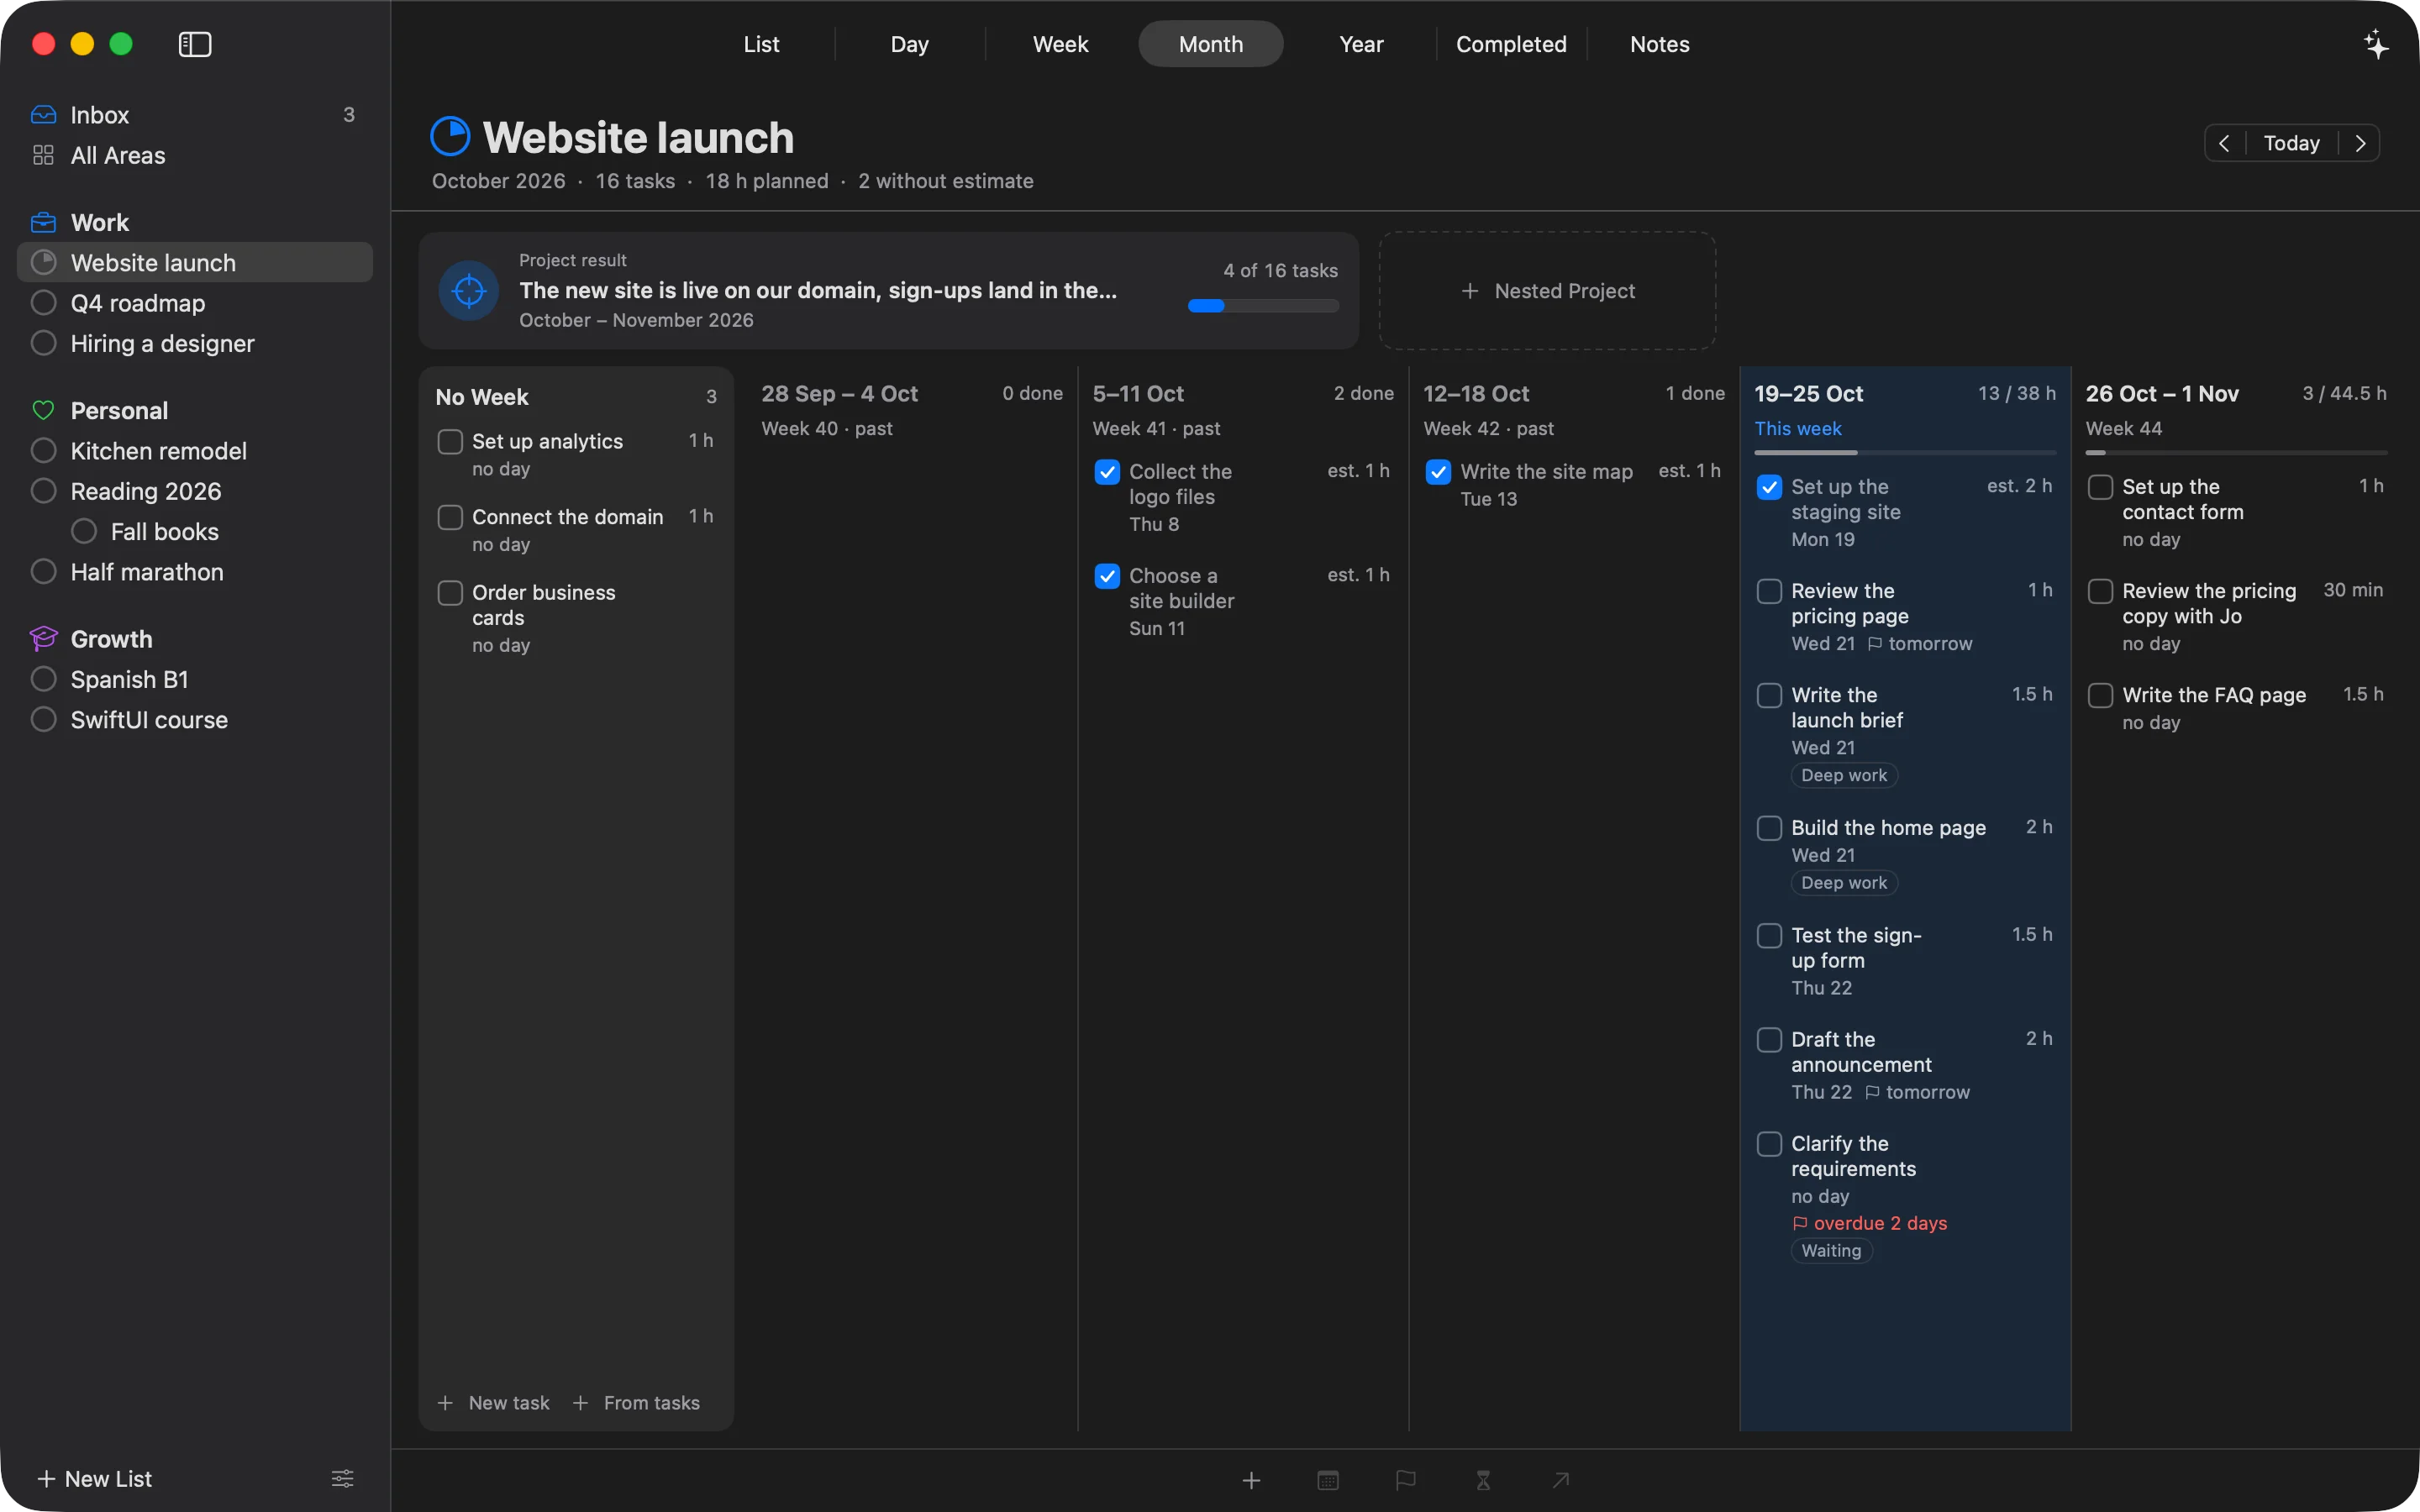Click the Work briefcase icon

coord(43,222)
